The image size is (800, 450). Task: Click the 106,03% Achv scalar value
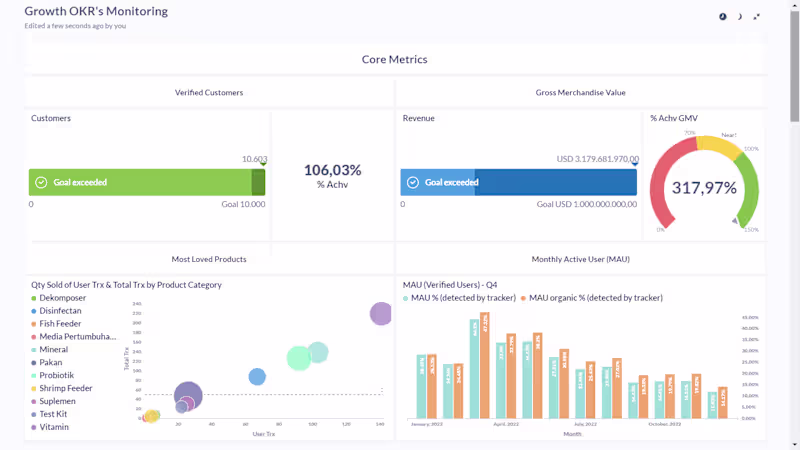click(333, 170)
